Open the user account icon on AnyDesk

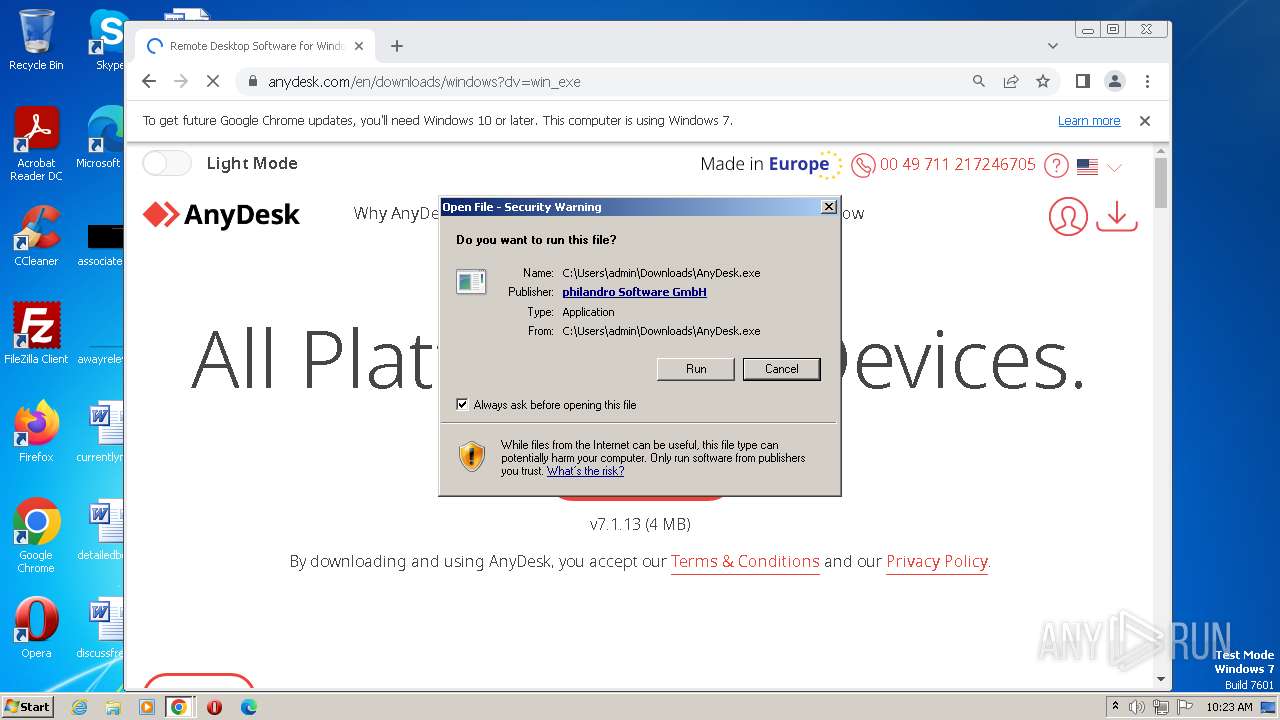point(1068,216)
